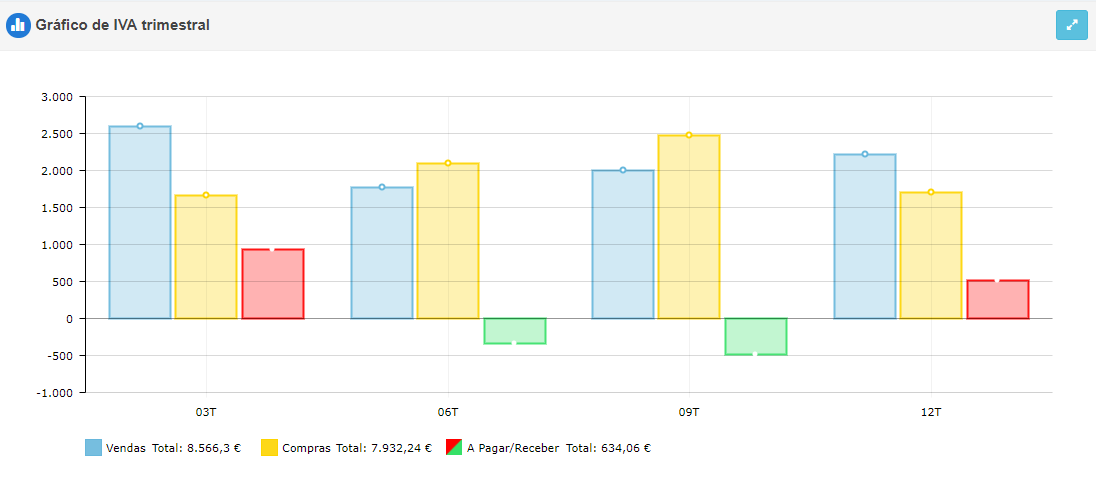Select the green Receber bar for 06T

click(515, 331)
